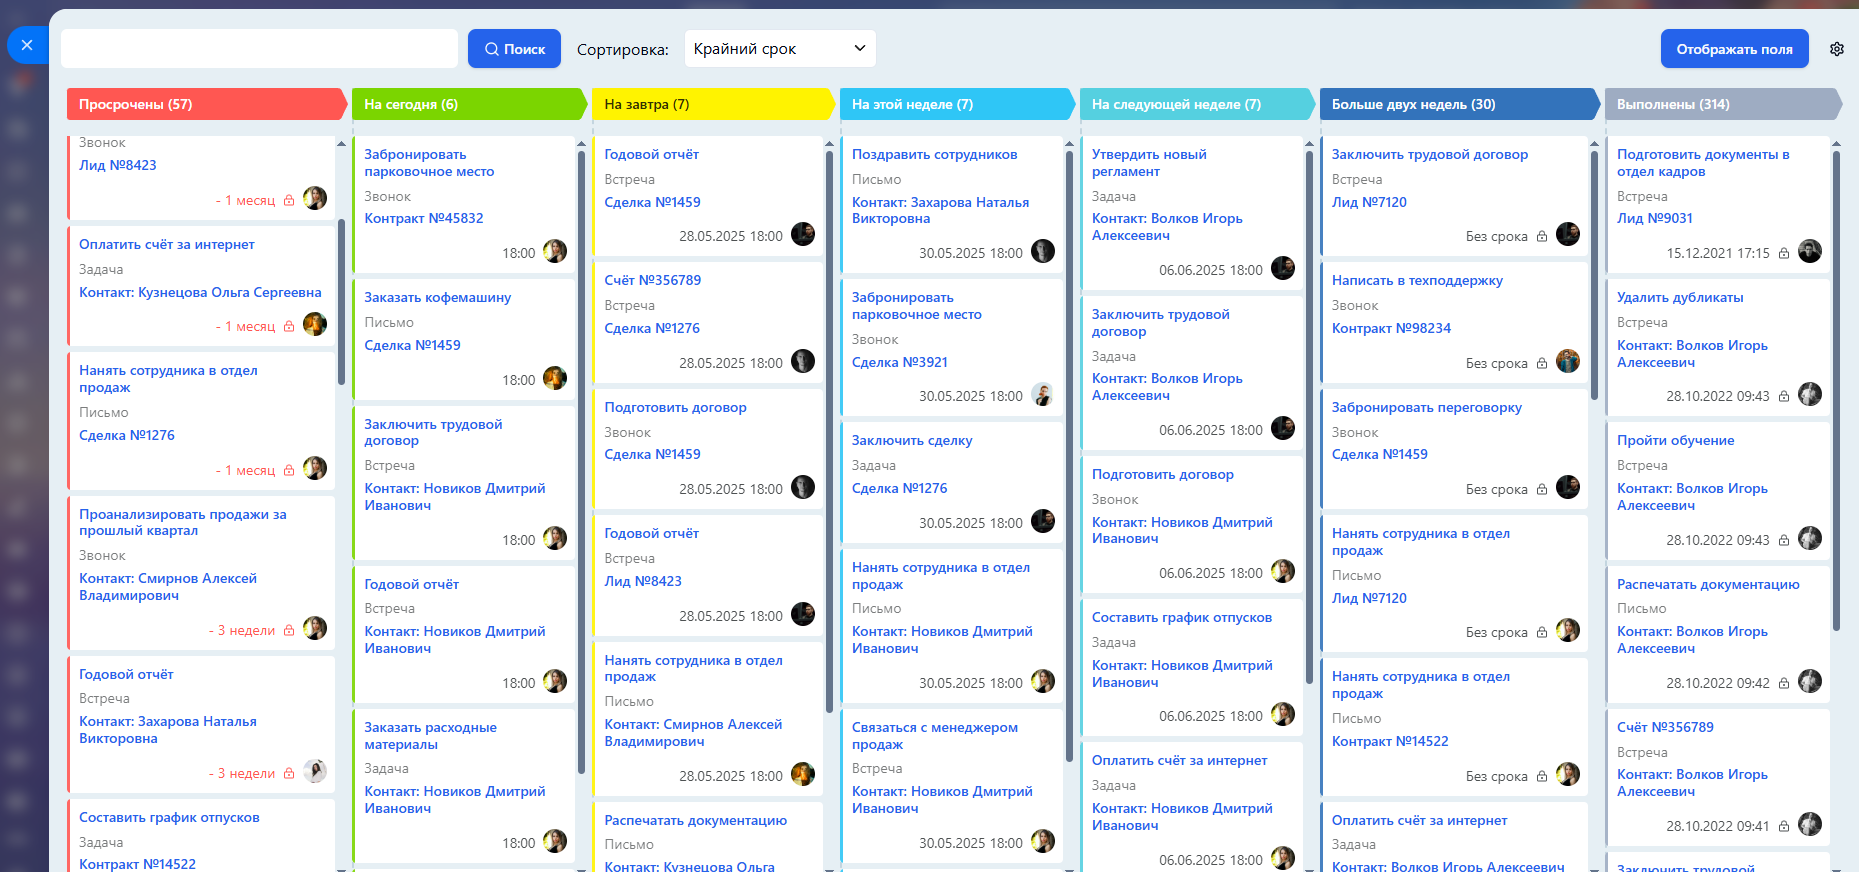Click lock icon on Написать в техподдержку card
Image resolution: width=1859 pixels, height=872 pixels.
pyautogui.click(x=1542, y=363)
